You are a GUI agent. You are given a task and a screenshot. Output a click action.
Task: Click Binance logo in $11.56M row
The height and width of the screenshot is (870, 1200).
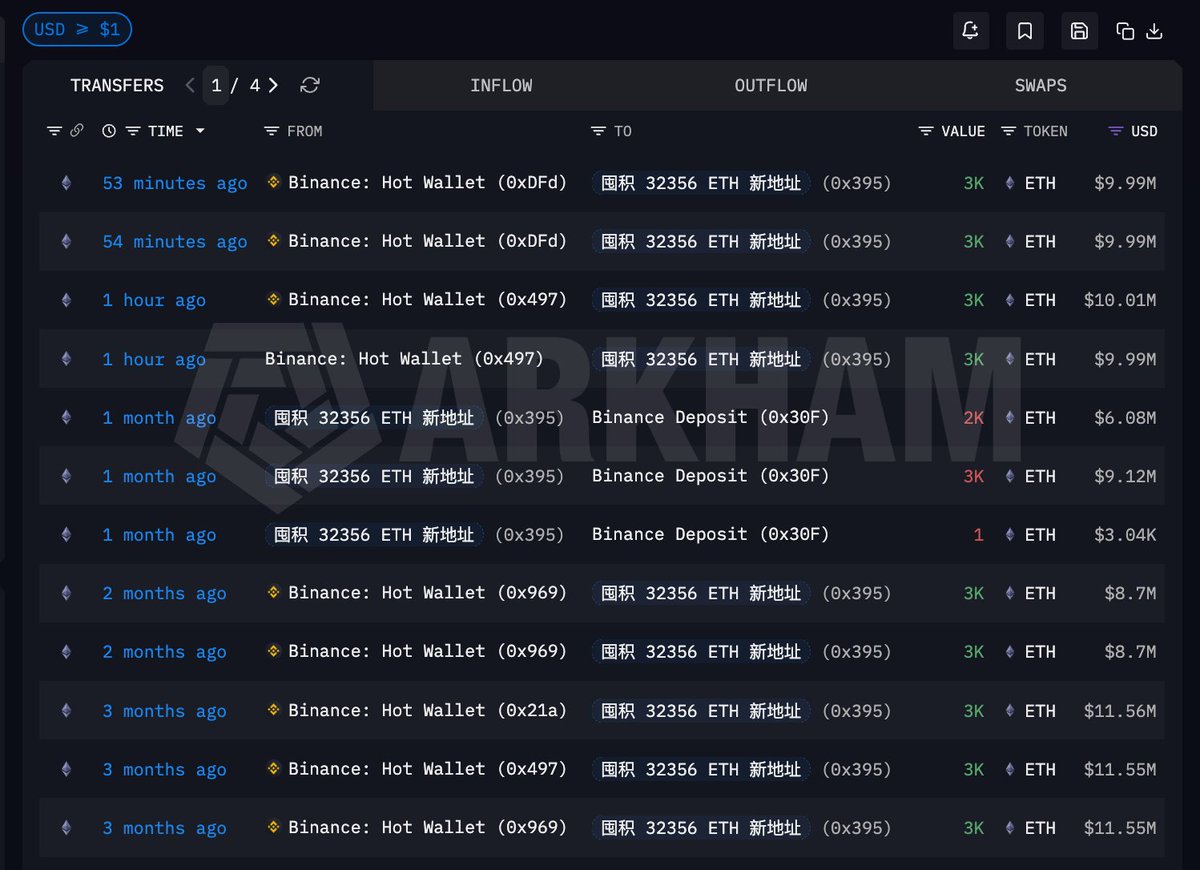pyautogui.click(x=273, y=710)
